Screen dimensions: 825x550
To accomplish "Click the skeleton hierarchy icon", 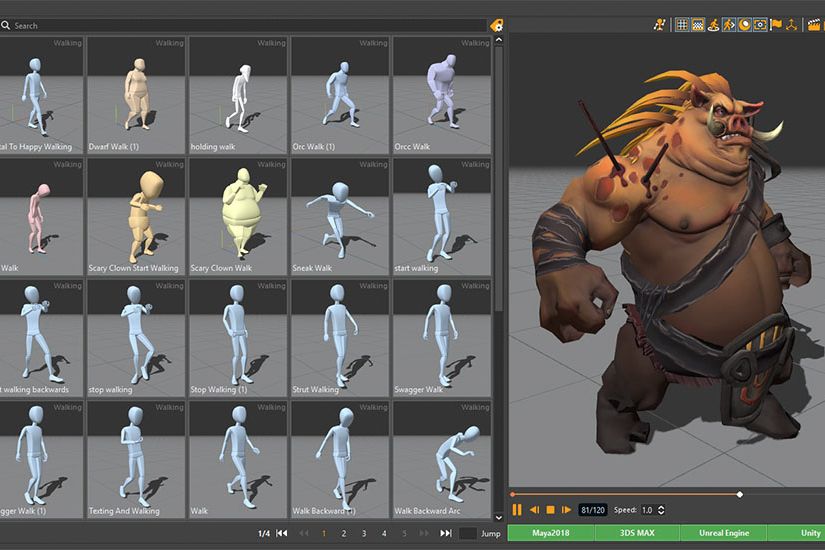I will coord(791,24).
